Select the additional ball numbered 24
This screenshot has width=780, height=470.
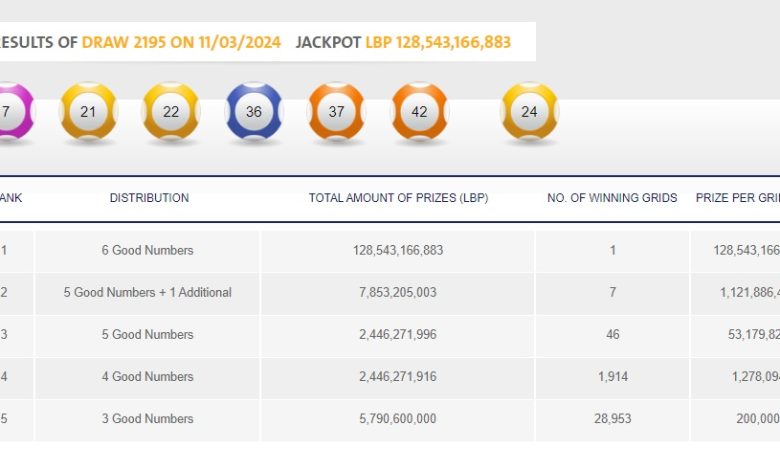[529, 111]
